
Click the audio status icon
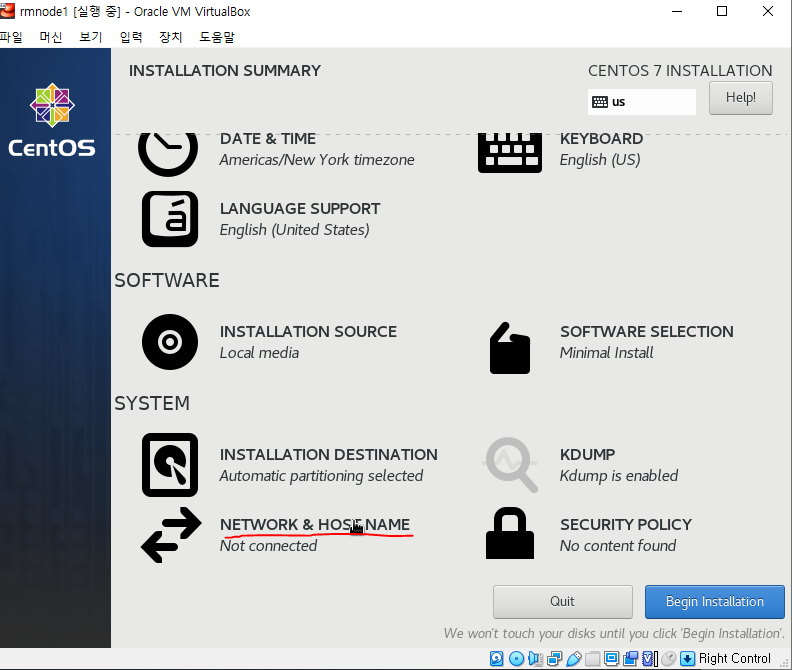click(x=535, y=658)
